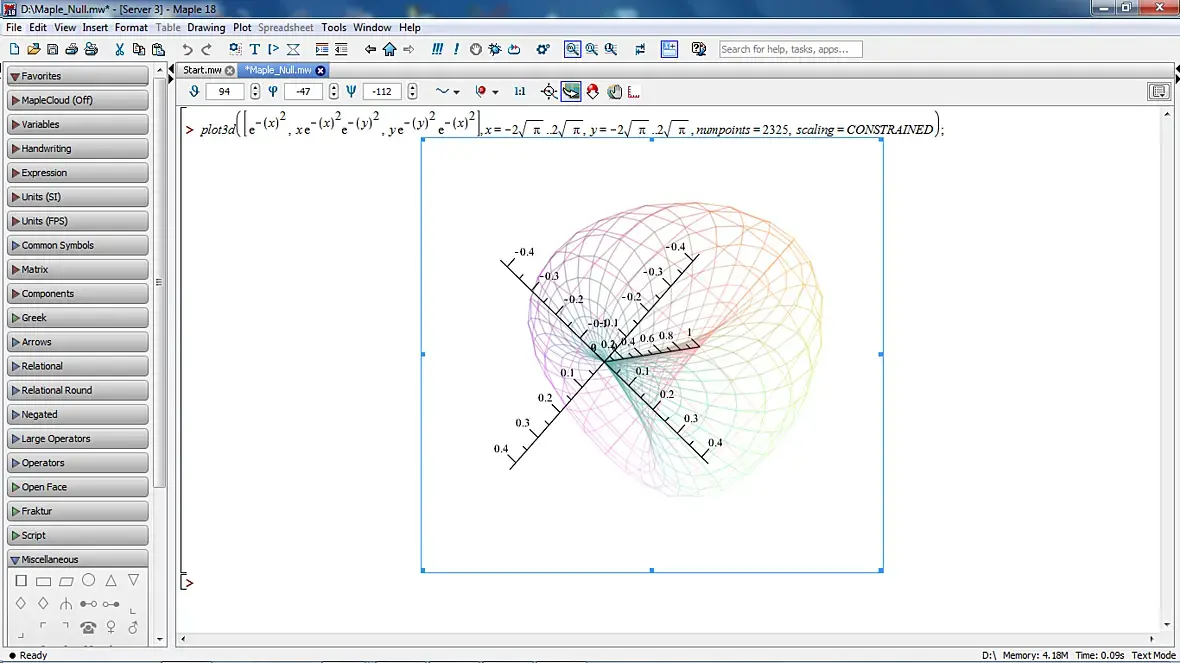Viewport: 1180px width, 663px height.
Task: Open the Plot menu
Action: pyautogui.click(x=242, y=28)
